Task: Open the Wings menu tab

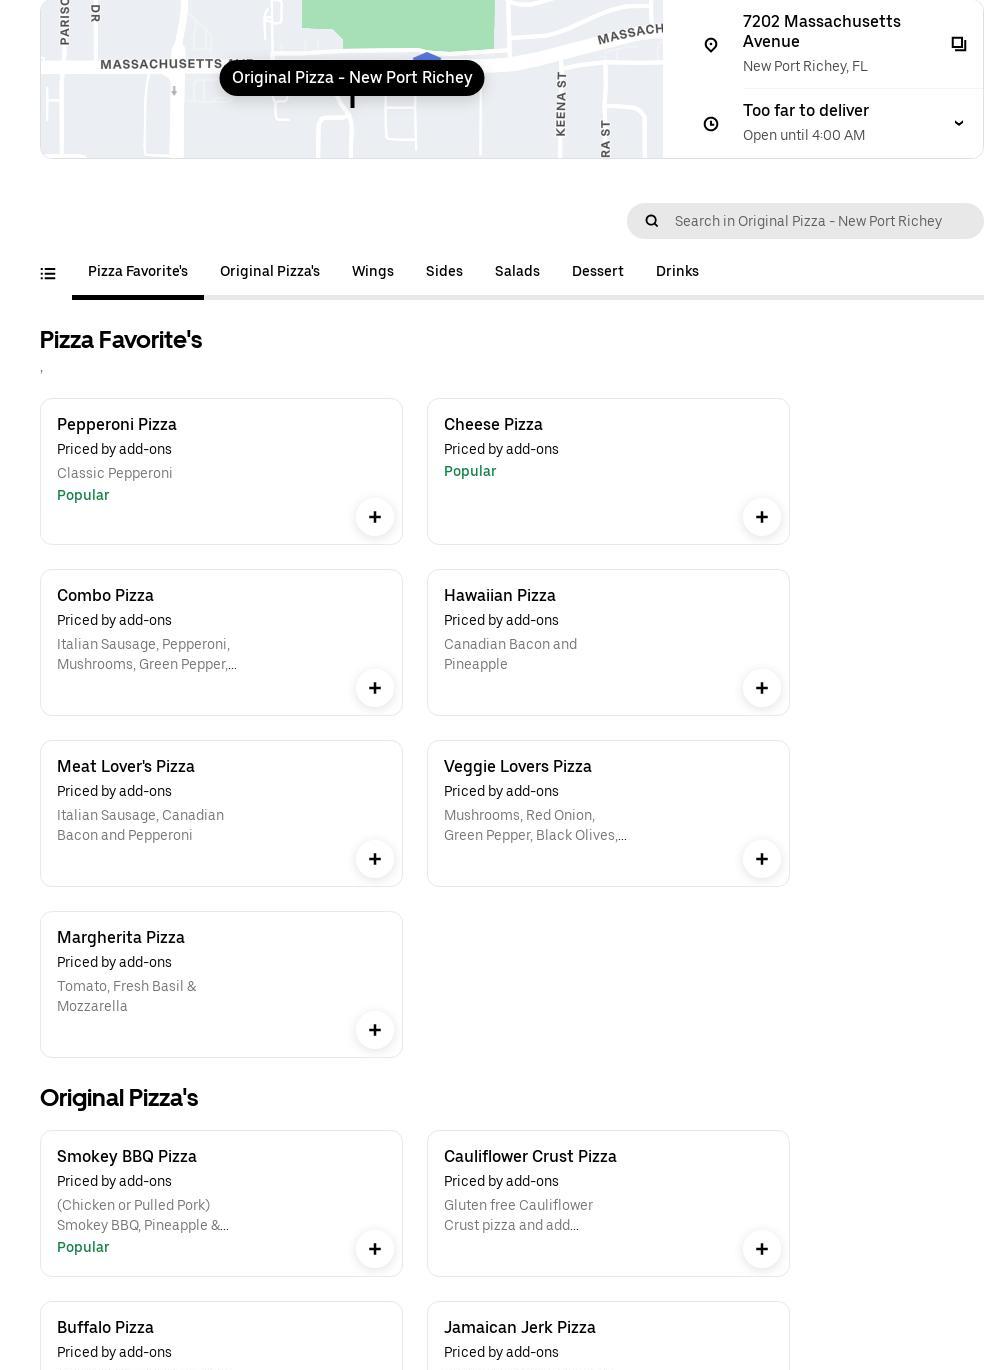Action: (373, 272)
